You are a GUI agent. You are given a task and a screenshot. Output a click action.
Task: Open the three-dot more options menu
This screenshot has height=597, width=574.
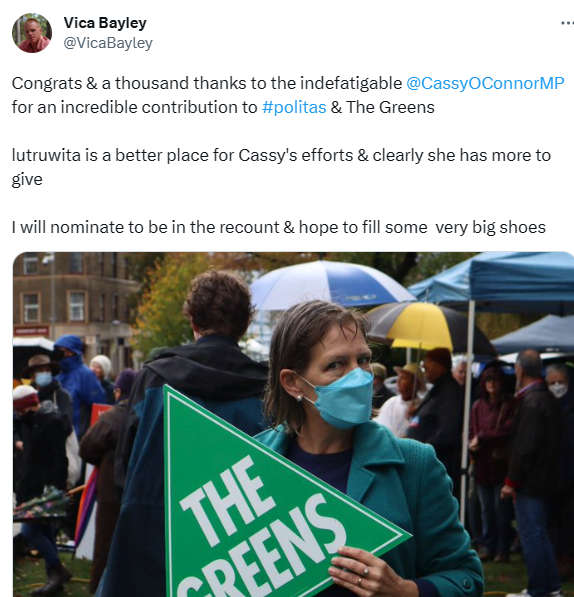pos(567,23)
